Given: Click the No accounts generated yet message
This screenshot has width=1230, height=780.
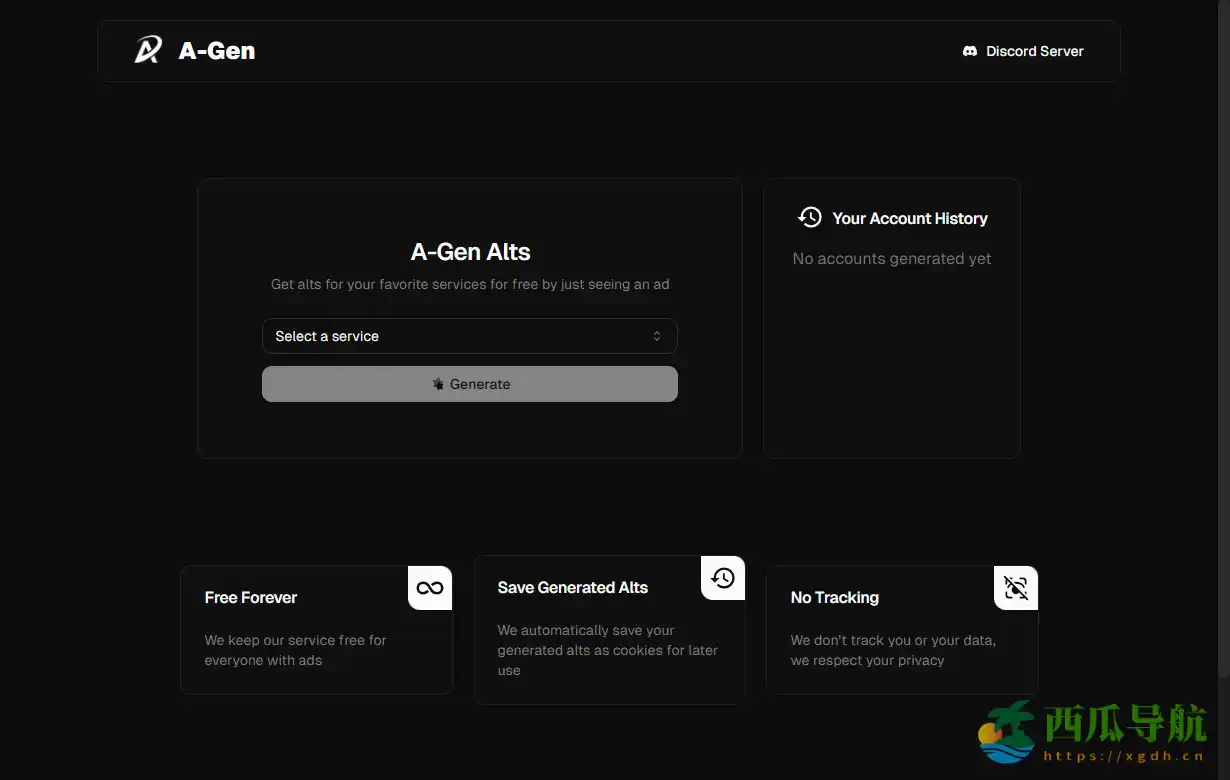Looking at the screenshot, I should click(891, 258).
